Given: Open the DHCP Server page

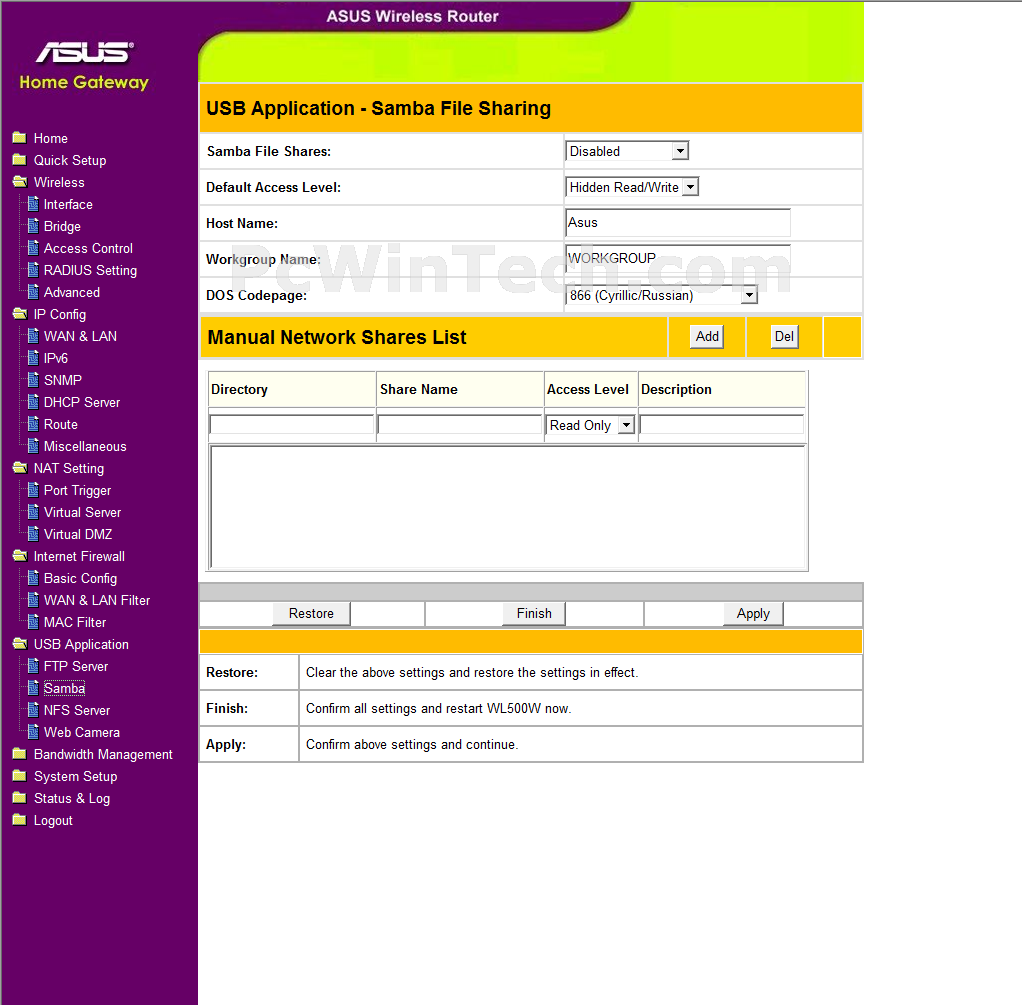Looking at the screenshot, I should tap(81, 403).
